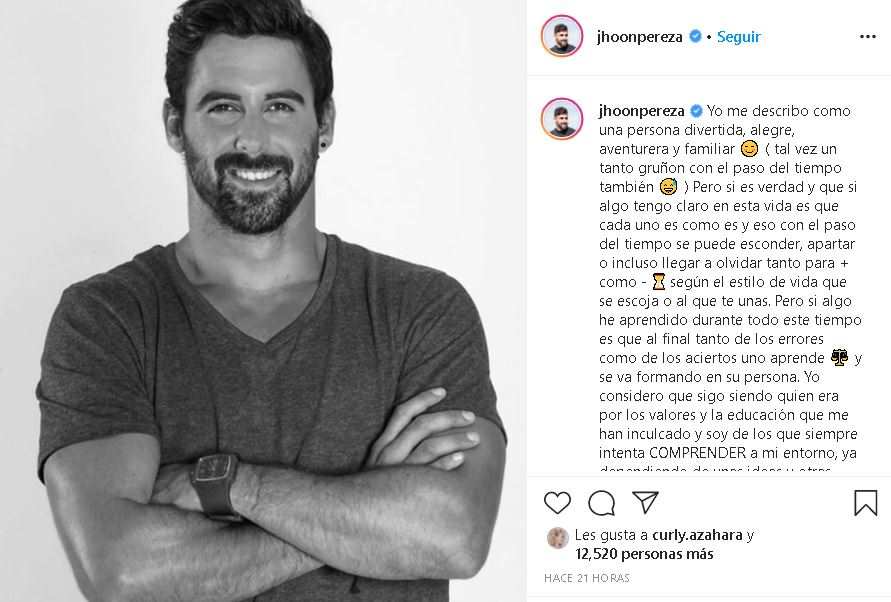Viewport: 891px width, 602px height.
Task: Click the verified badge in the caption
Action: [696, 111]
